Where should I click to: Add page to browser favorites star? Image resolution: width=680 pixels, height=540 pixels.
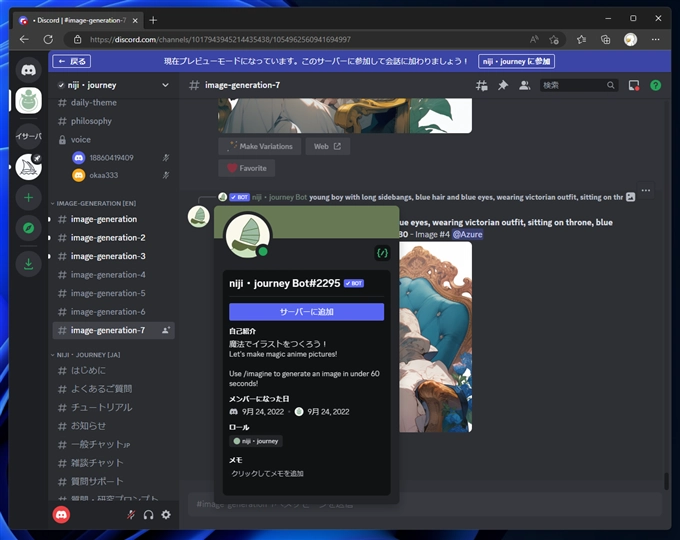point(554,39)
